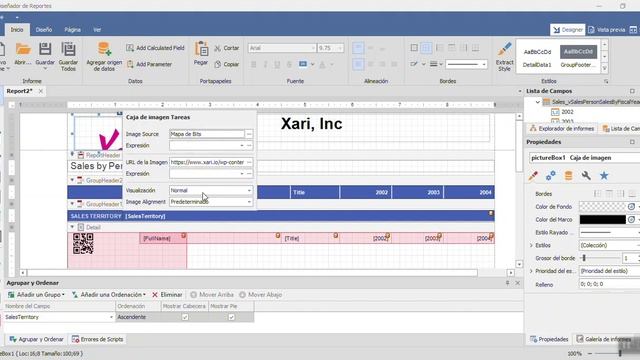This screenshot has width=640, height=360.
Task: Open the Image Source Mapa de Bits field
Action: pos(207,134)
